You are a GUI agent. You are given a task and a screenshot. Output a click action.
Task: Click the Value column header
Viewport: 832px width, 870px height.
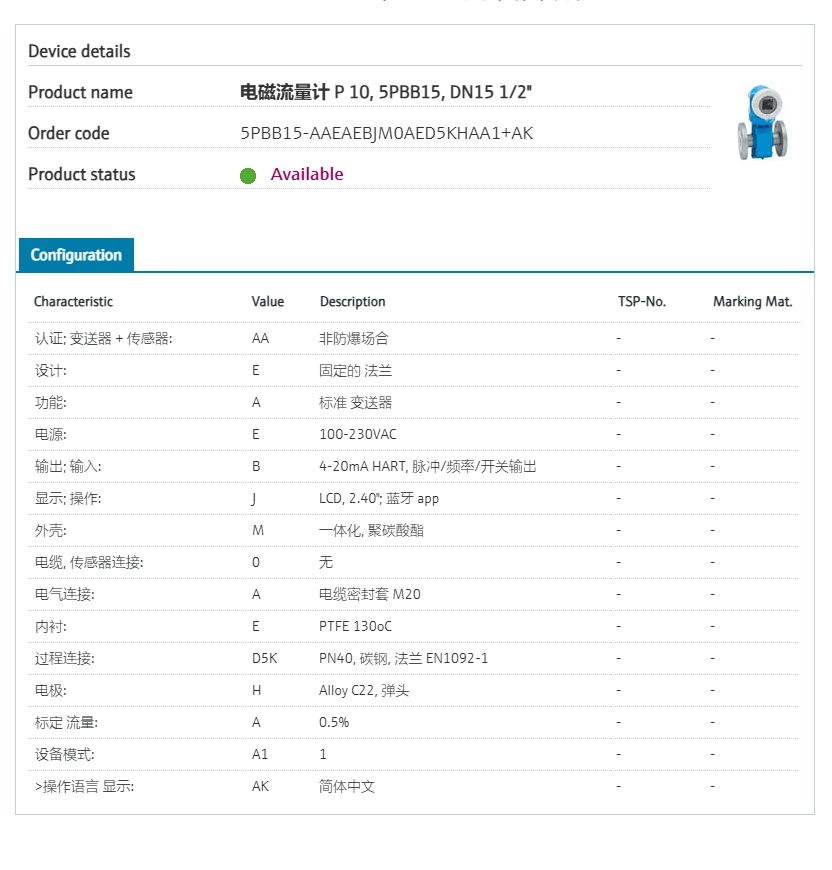click(x=268, y=302)
